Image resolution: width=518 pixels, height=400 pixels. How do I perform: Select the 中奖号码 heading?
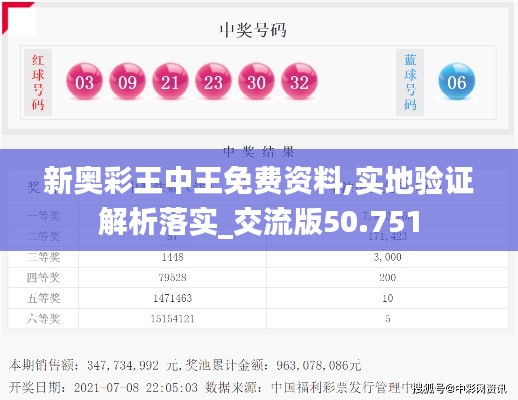(253, 30)
